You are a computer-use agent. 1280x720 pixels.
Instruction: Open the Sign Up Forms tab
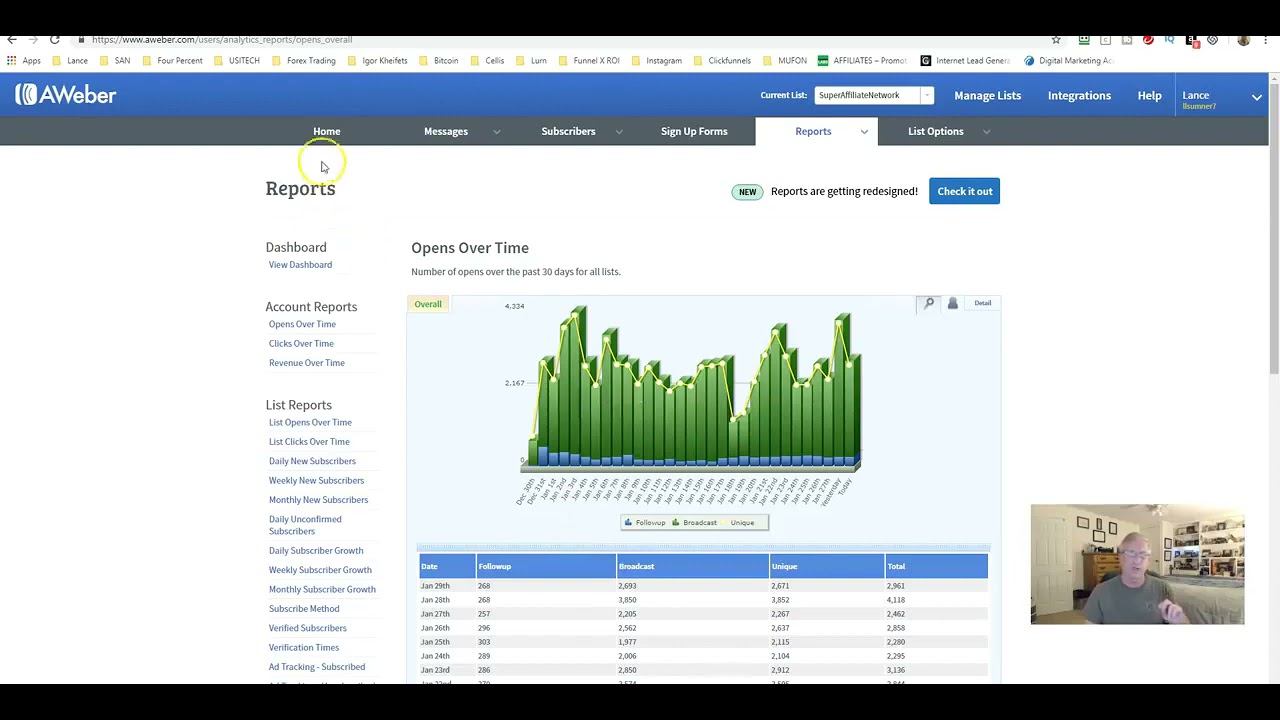[694, 131]
